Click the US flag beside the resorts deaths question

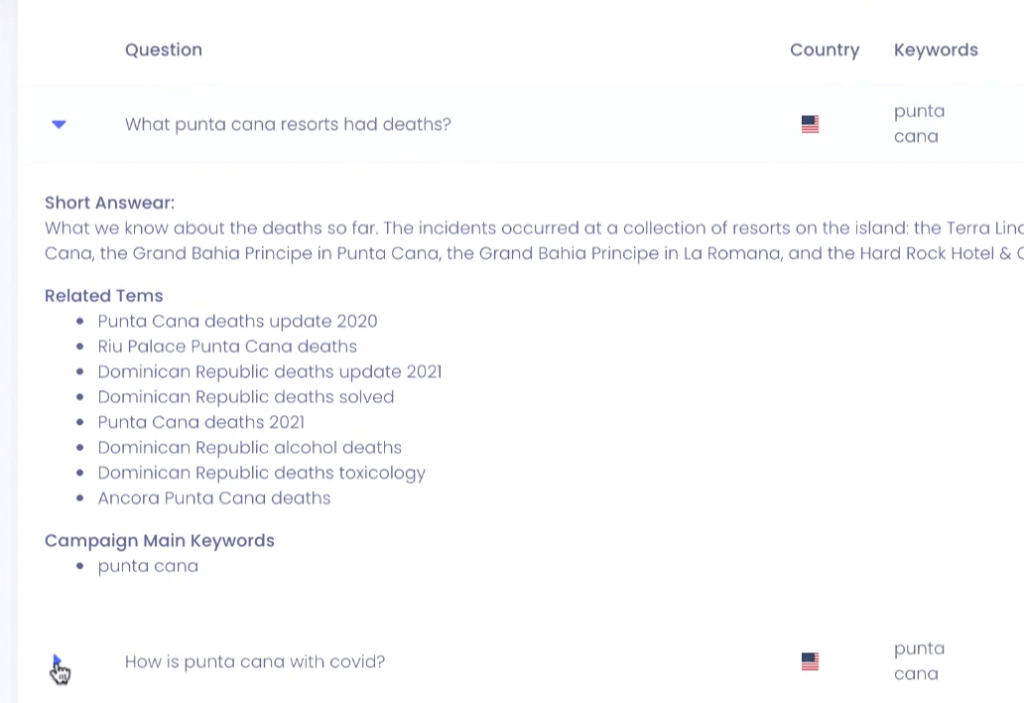click(809, 124)
